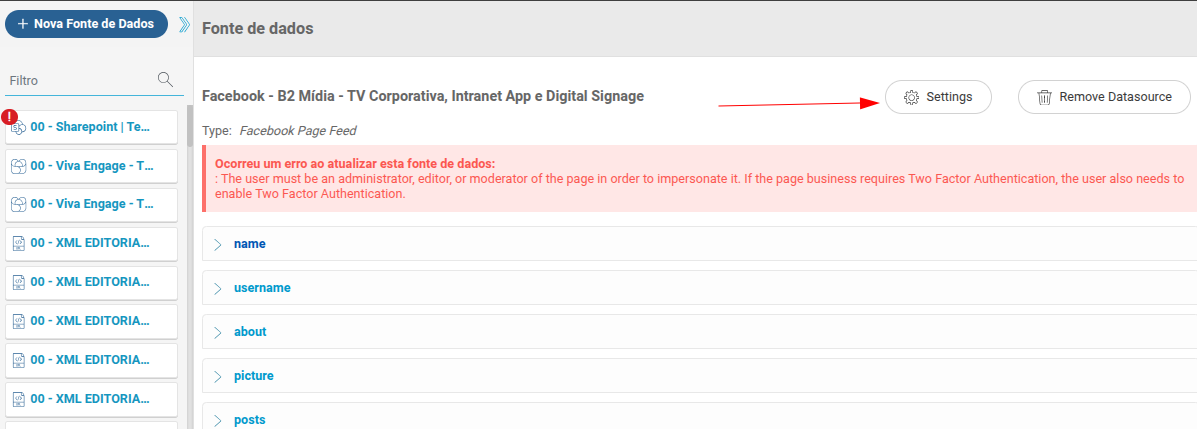Screen dimensions: 1197x429
Task: Click the Sharepoint datasource icon with error badge
Action: click(19, 127)
